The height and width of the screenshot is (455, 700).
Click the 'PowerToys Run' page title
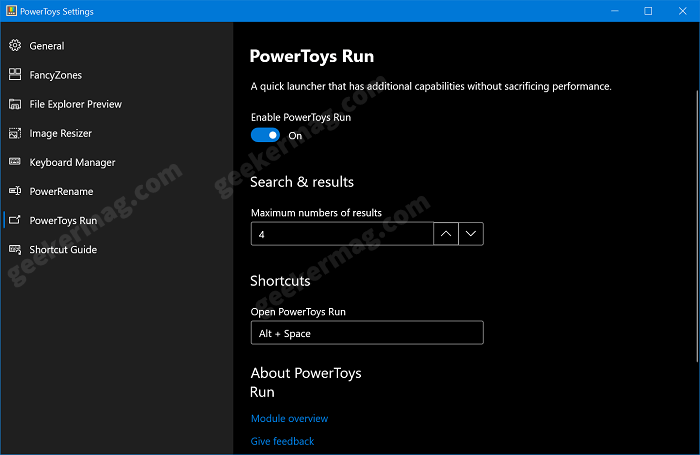point(312,56)
